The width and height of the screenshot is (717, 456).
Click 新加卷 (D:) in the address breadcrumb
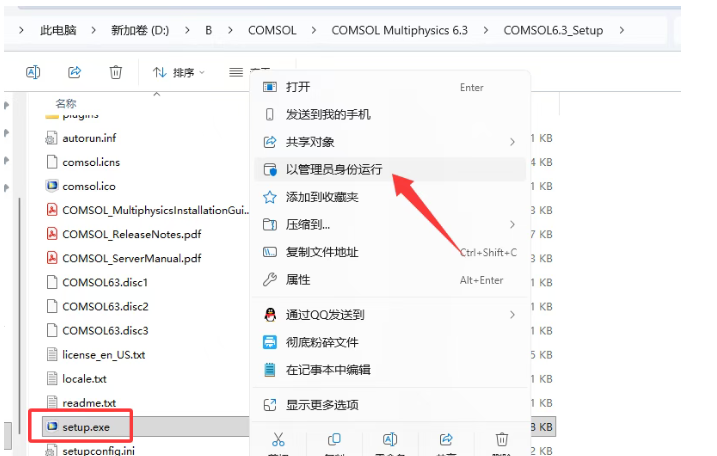click(x=140, y=30)
